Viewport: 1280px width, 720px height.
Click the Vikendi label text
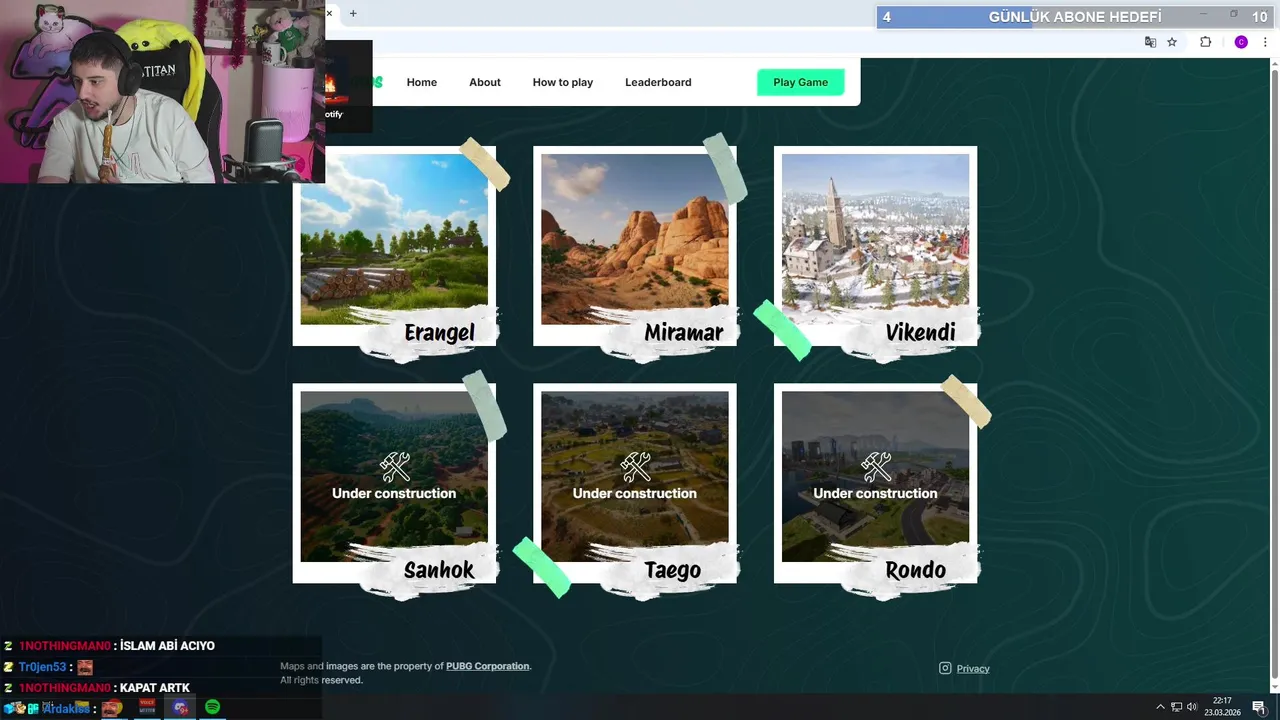click(920, 333)
